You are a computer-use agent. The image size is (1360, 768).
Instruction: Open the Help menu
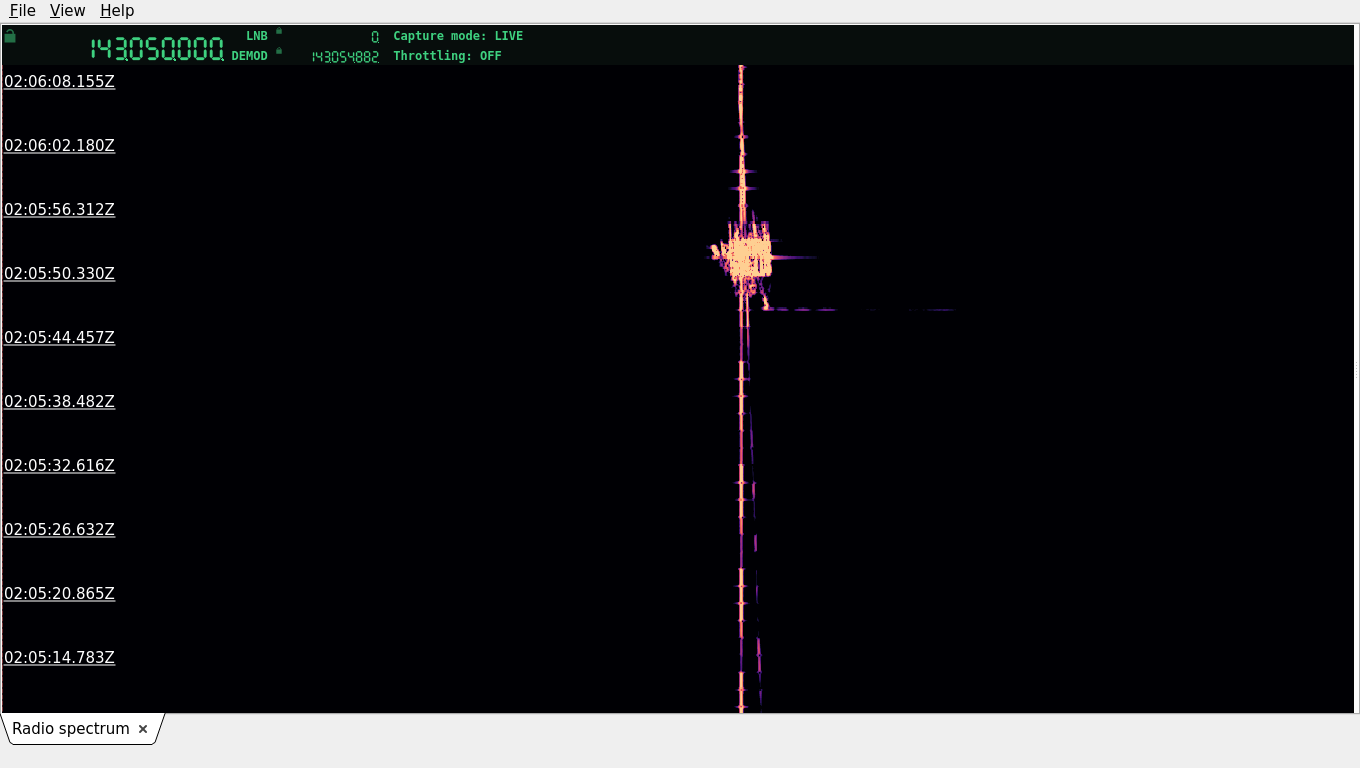[117, 10]
